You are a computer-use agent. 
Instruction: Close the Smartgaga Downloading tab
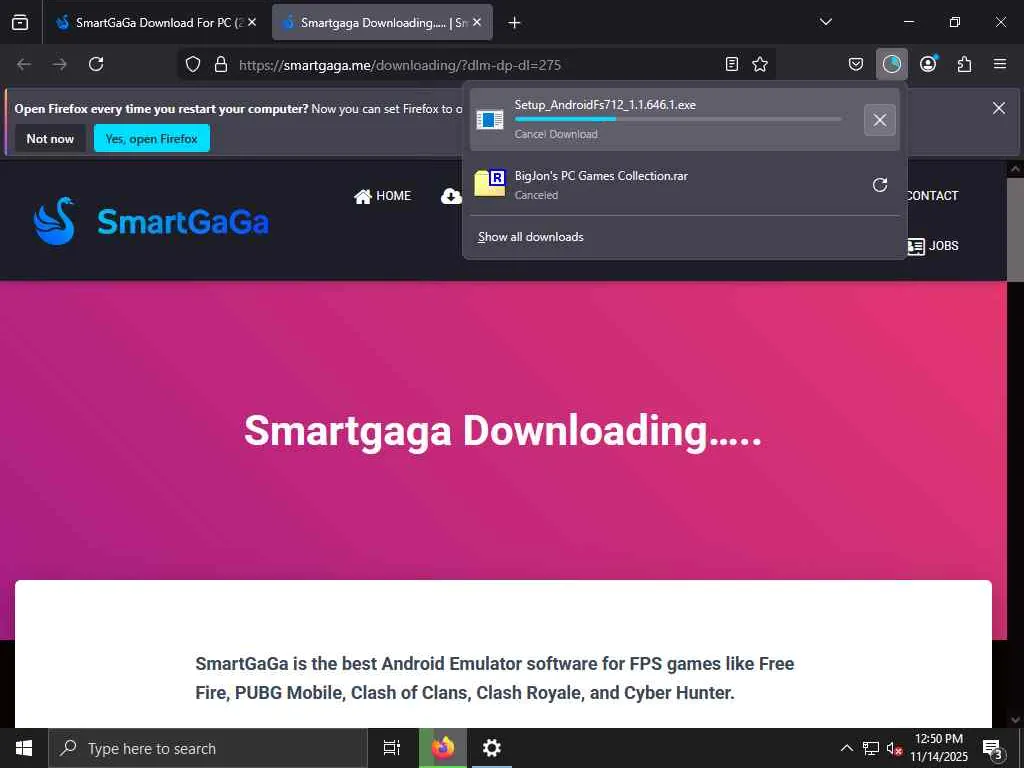(x=477, y=23)
